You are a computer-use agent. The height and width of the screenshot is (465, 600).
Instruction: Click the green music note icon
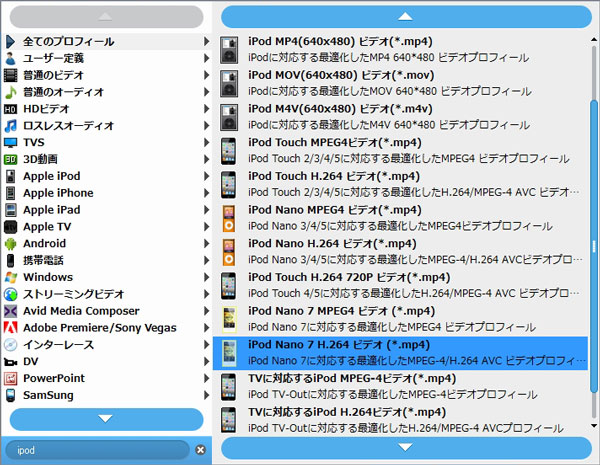pos(10,92)
